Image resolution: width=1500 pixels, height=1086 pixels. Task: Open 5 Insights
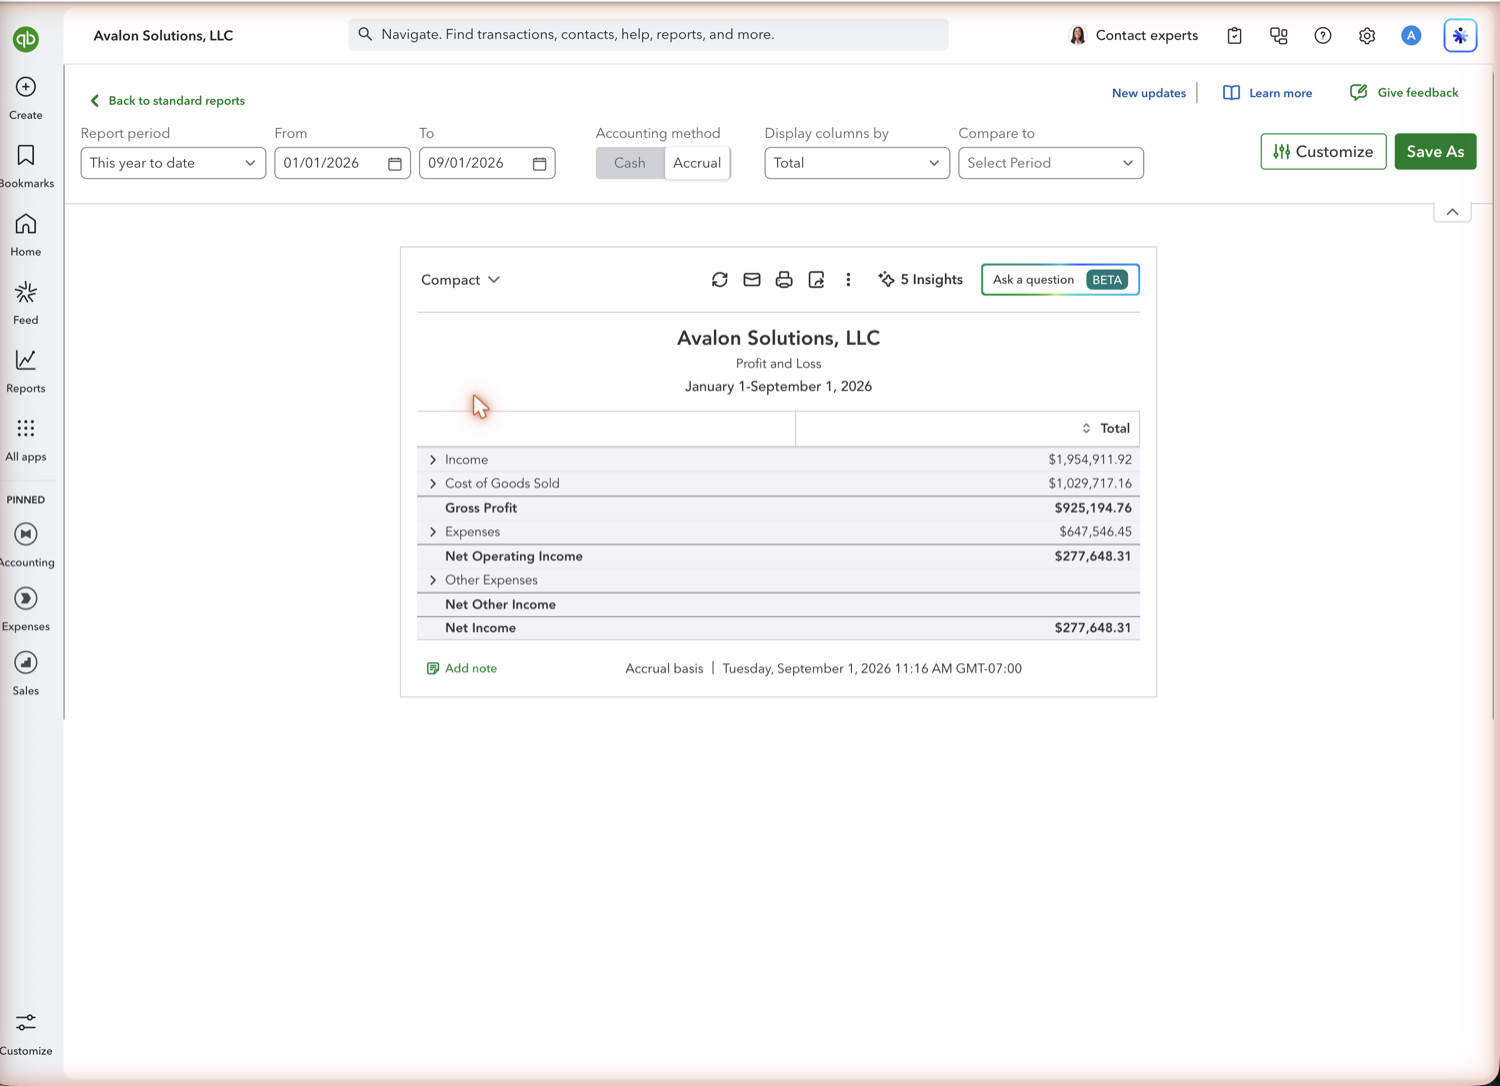(920, 280)
